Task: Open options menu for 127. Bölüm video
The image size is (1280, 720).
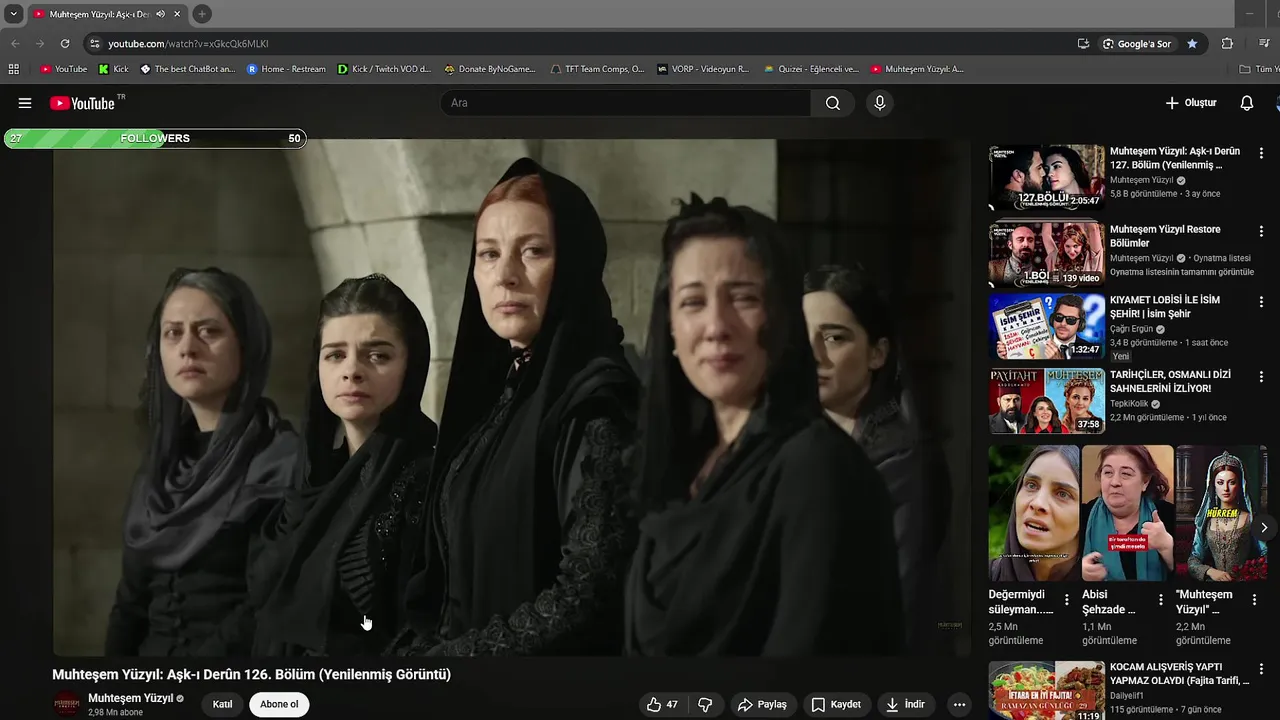Action: pyautogui.click(x=1261, y=153)
